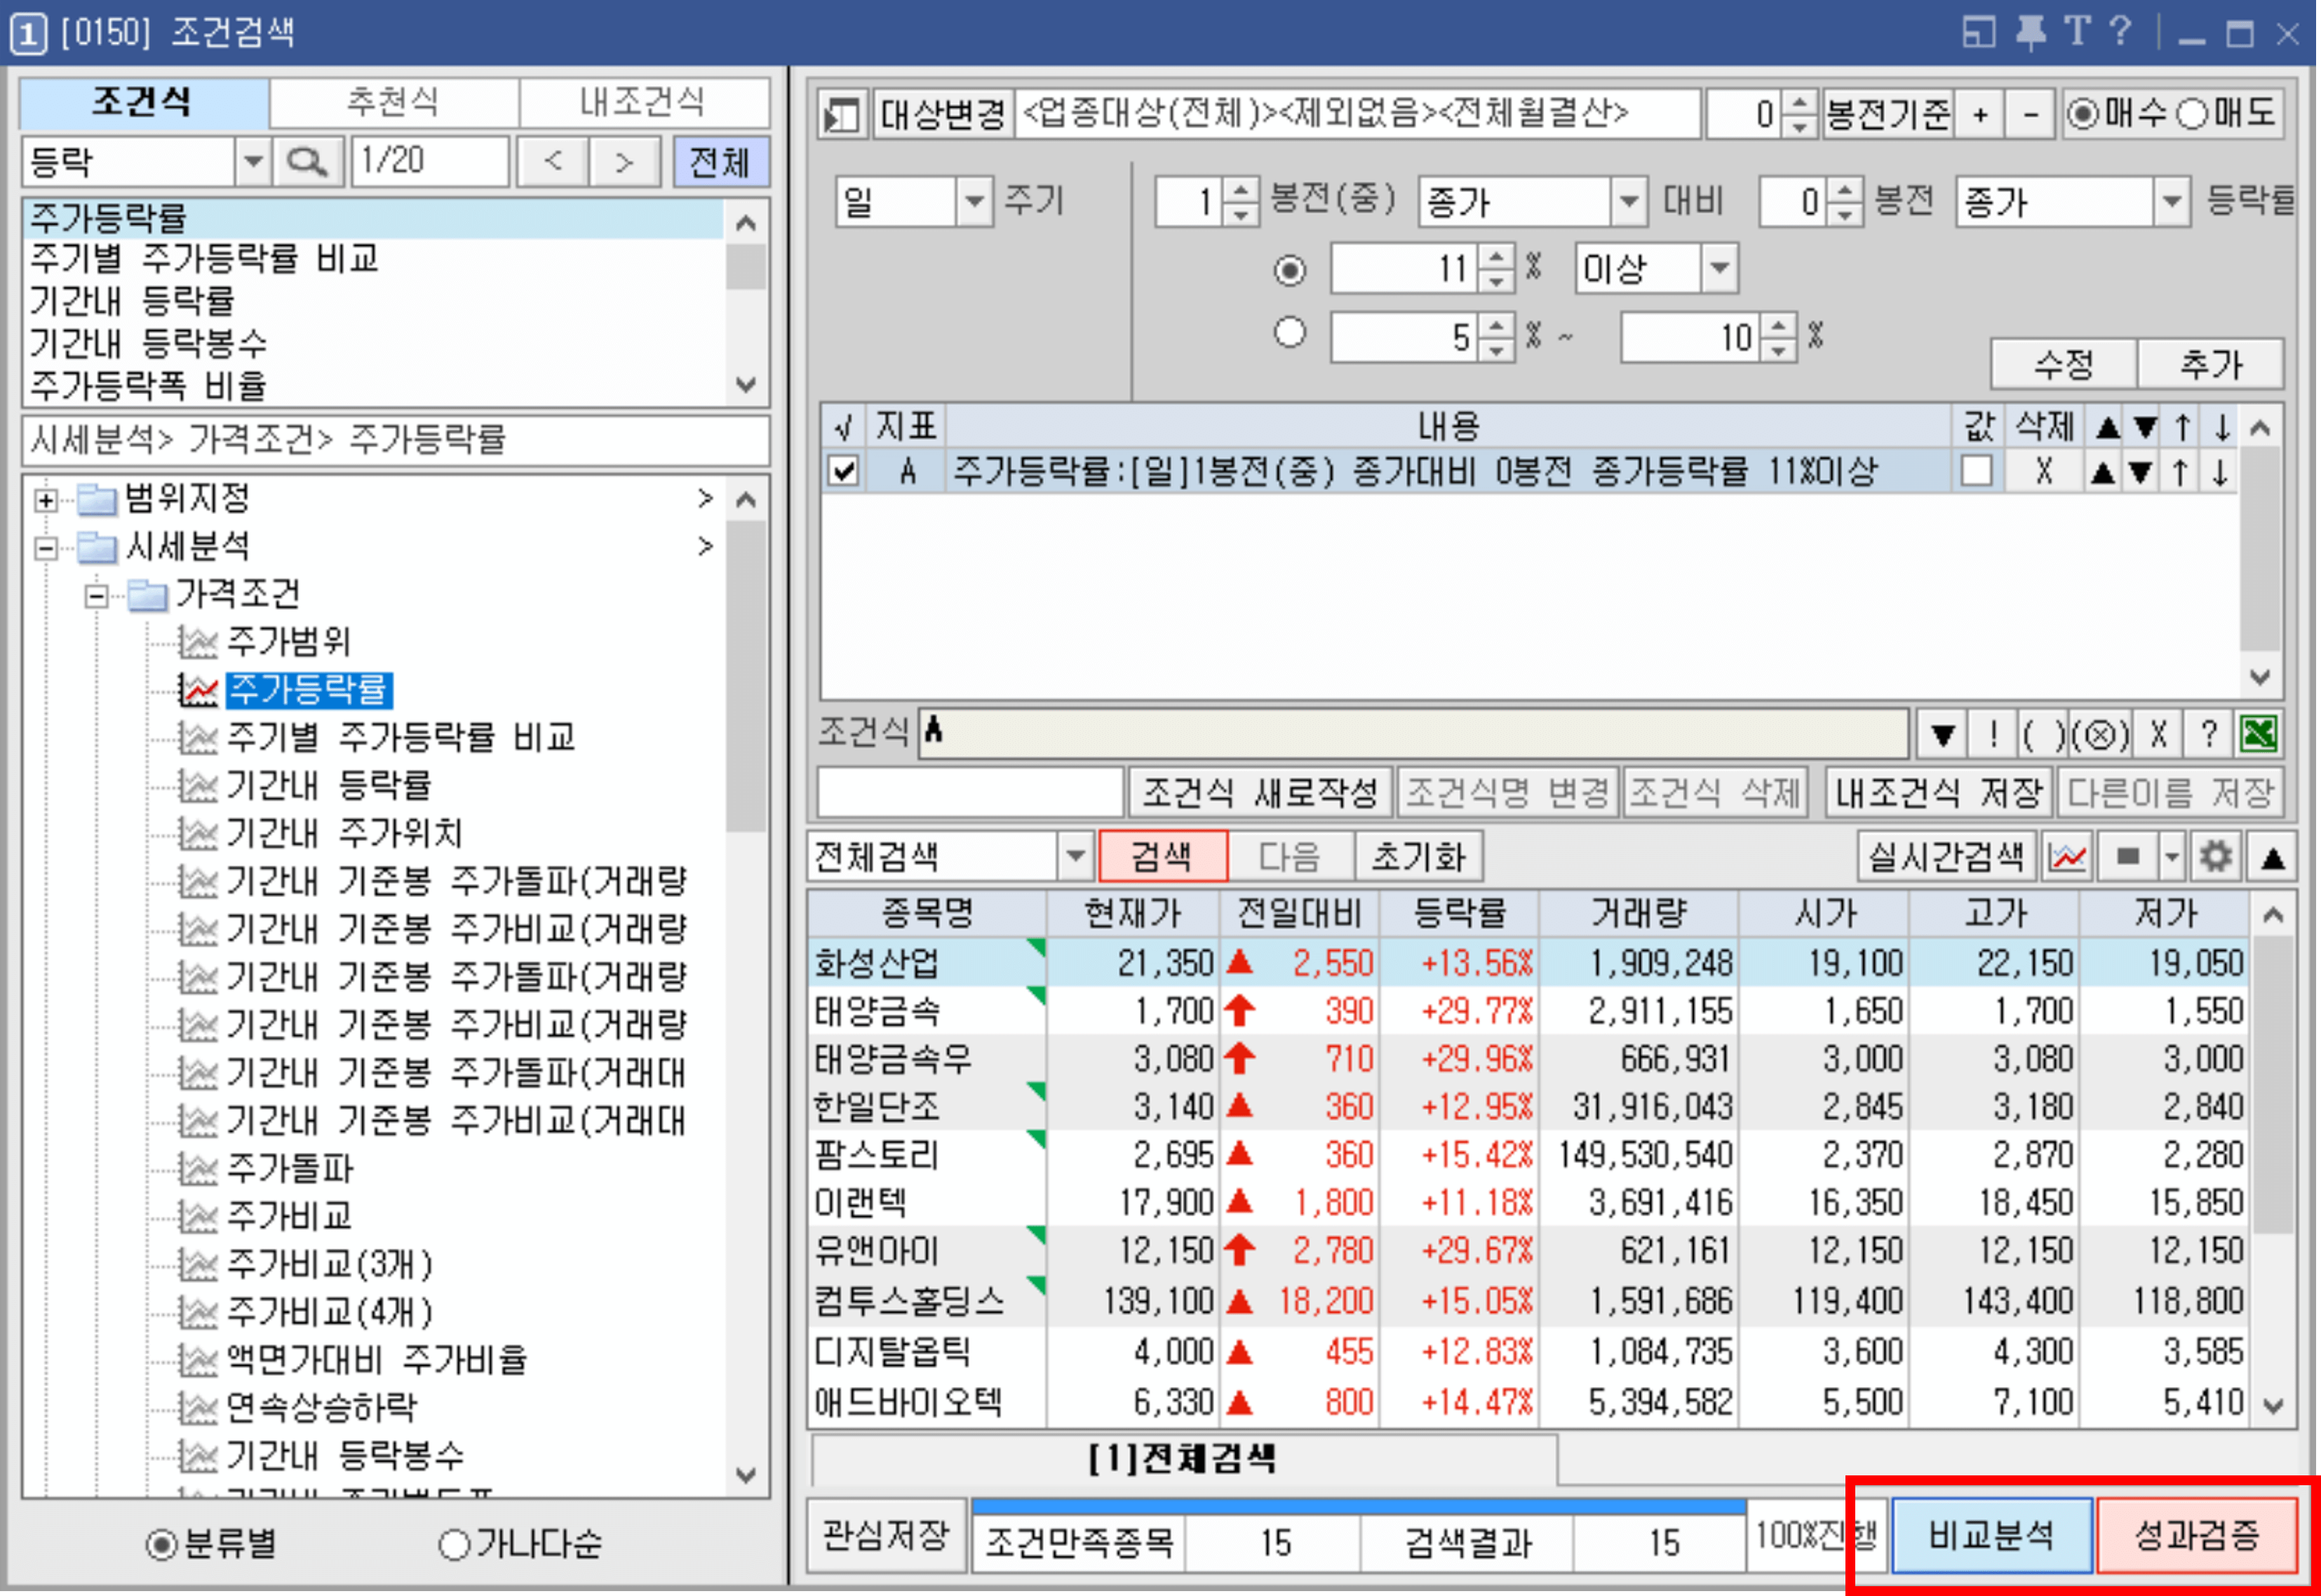Viewport: 2321px width, 1596px height.
Task: Delete condition A using its X icon
Action: pos(2044,471)
